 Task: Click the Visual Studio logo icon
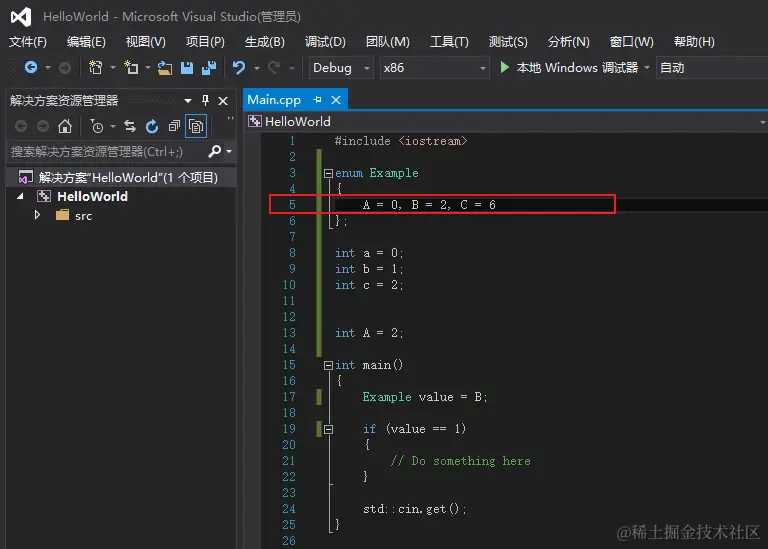(21, 17)
